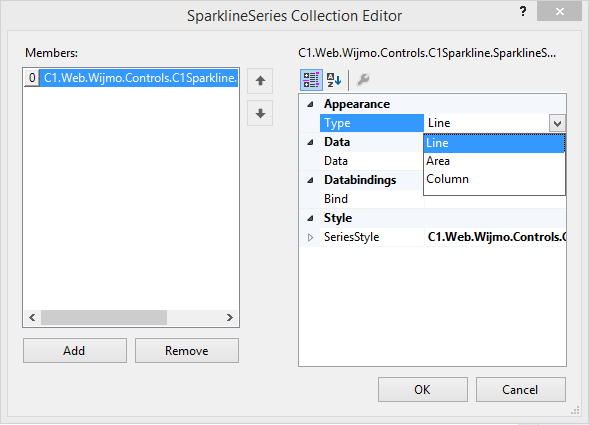The width and height of the screenshot is (589, 425).
Task: Choose Area from Type list
Action: tap(494, 161)
